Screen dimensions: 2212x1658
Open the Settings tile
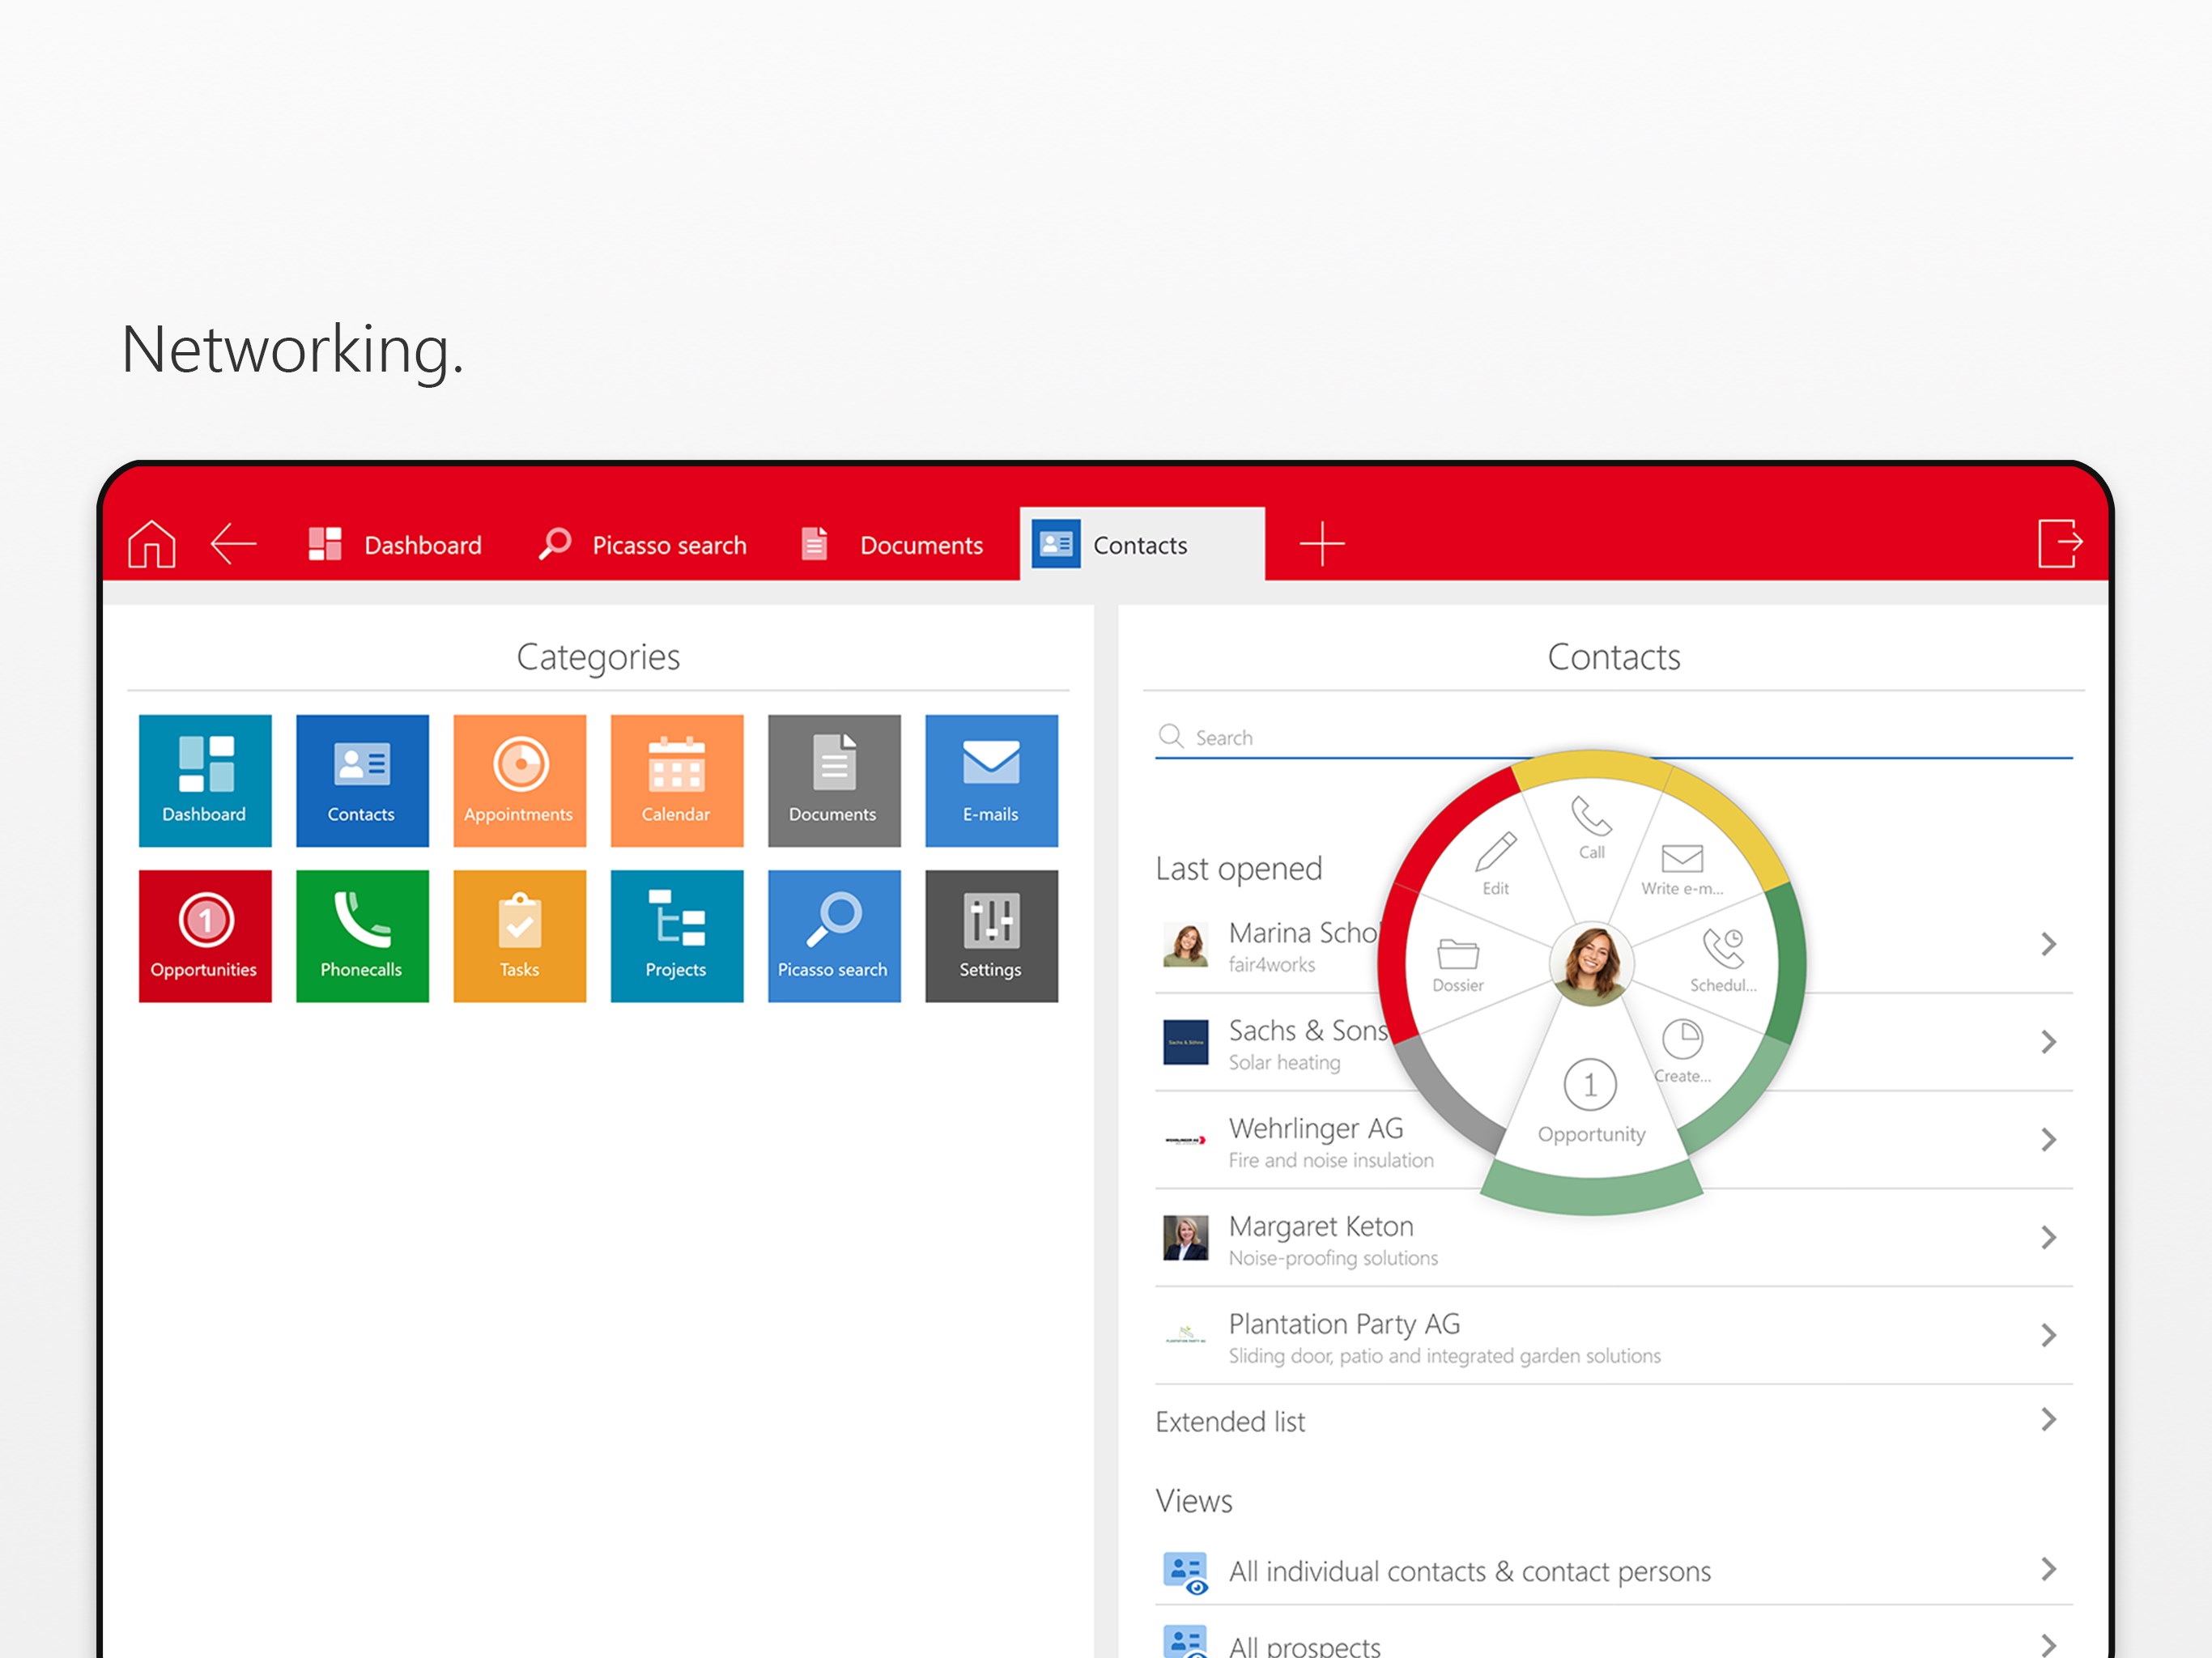[x=991, y=936]
